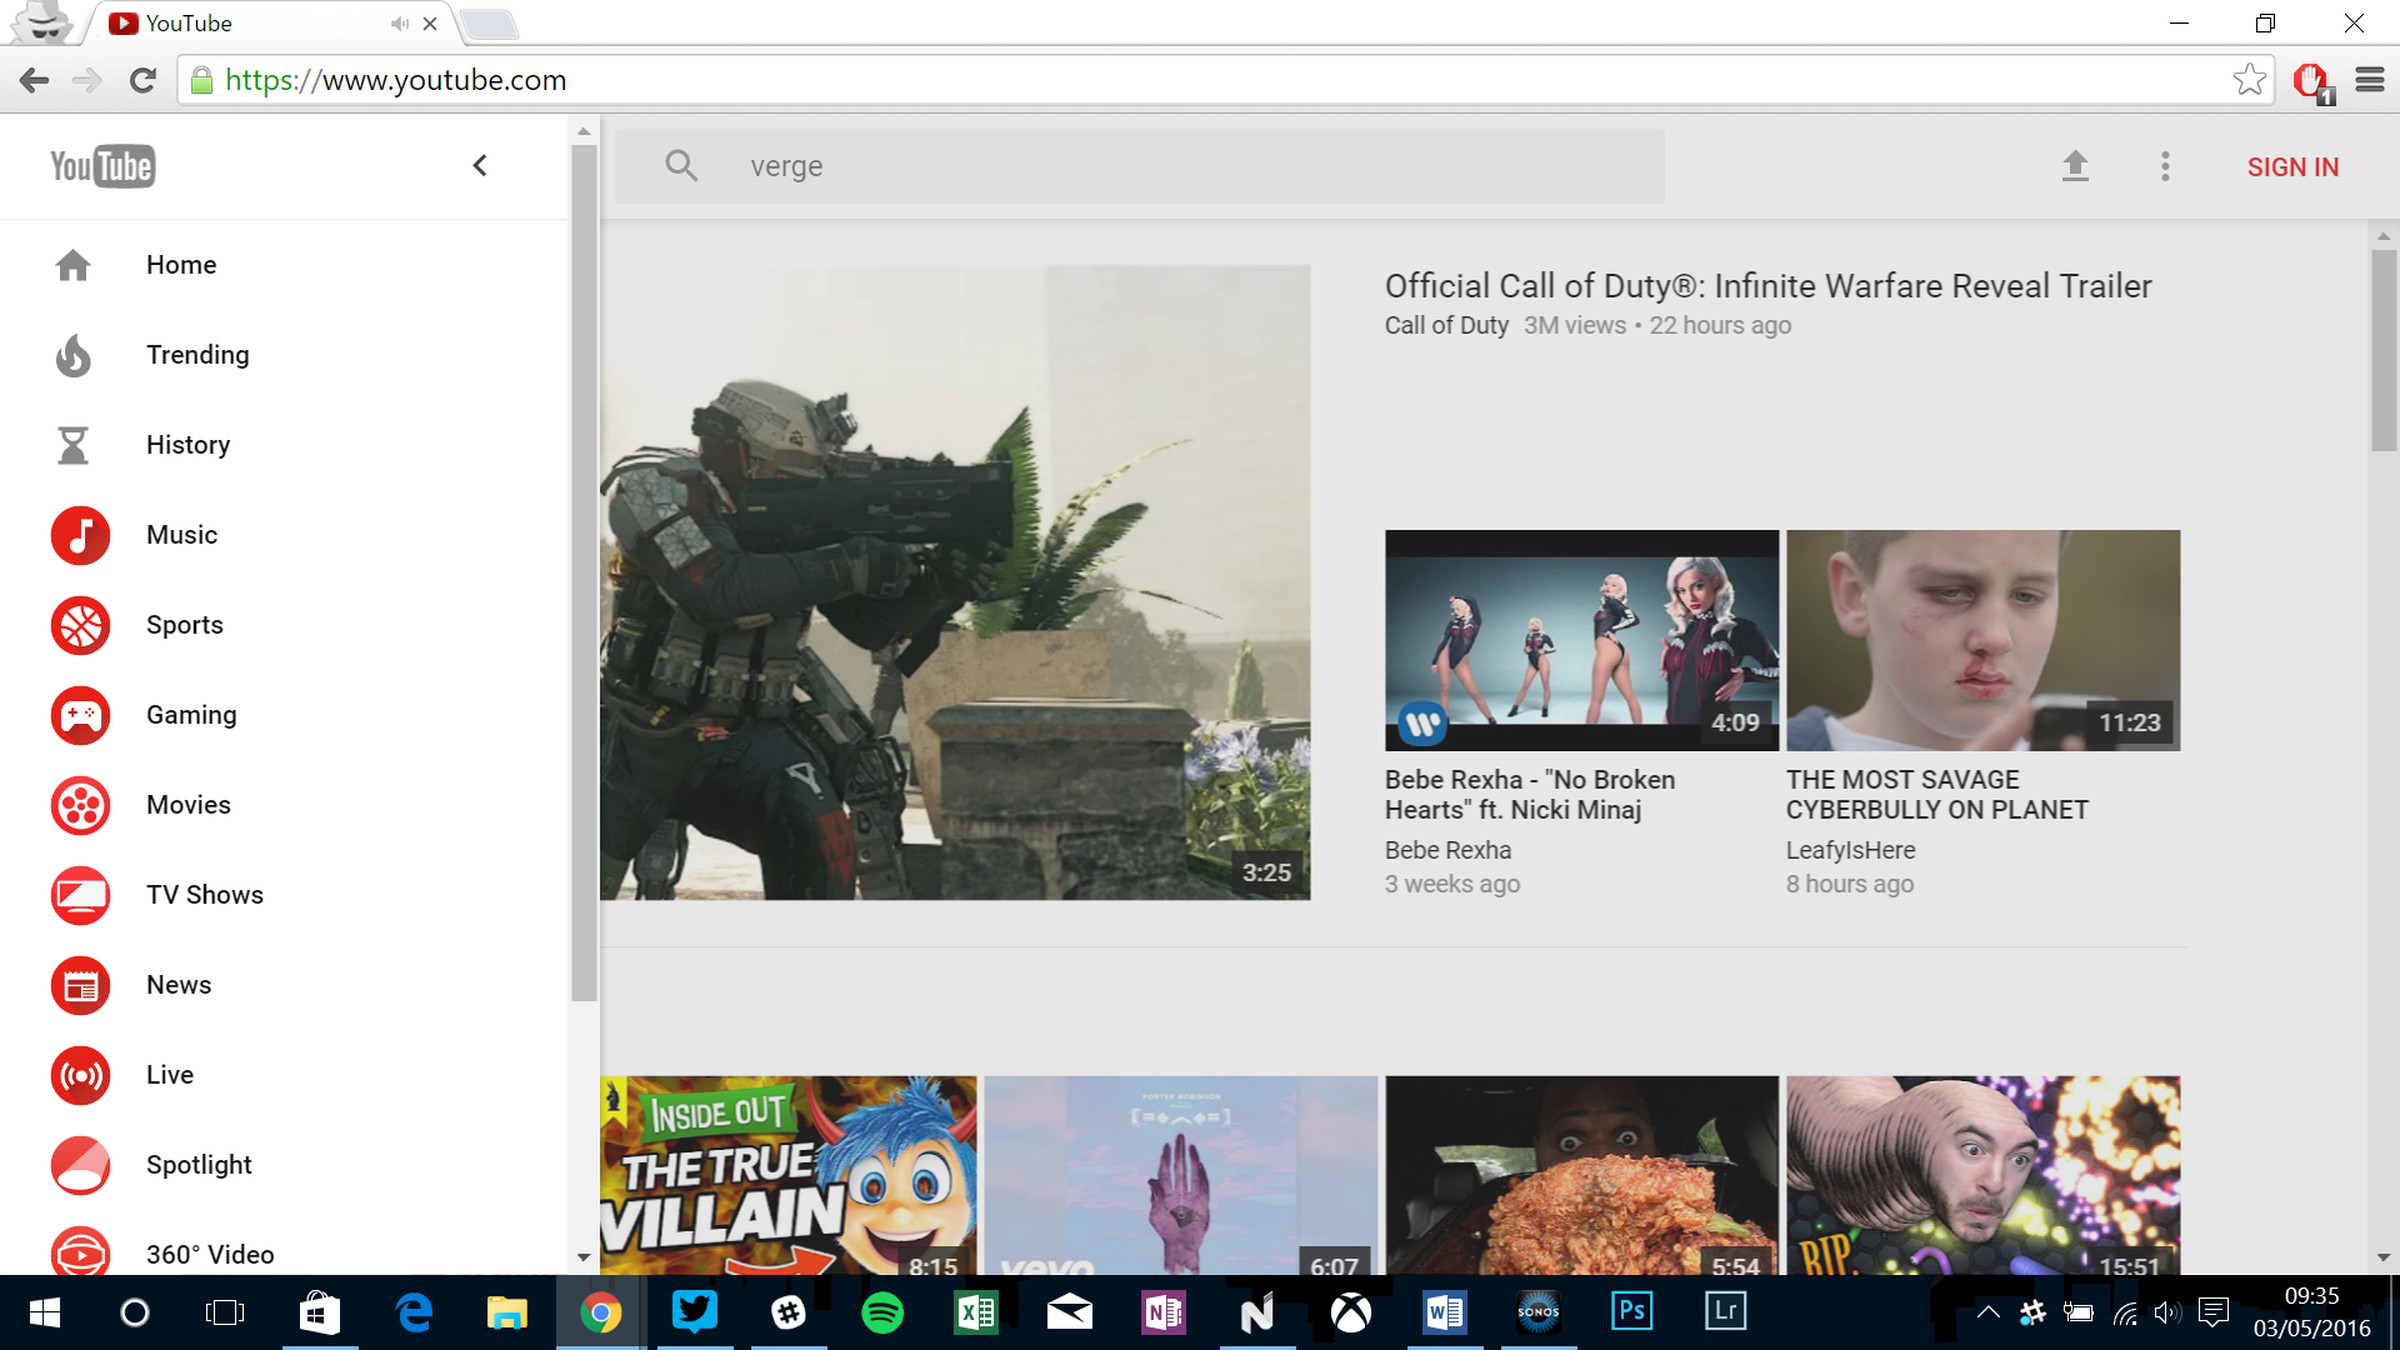Screen dimensions: 2400x1350
Task: Open the LeafyIsHere channel name
Action: point(1851,851)
